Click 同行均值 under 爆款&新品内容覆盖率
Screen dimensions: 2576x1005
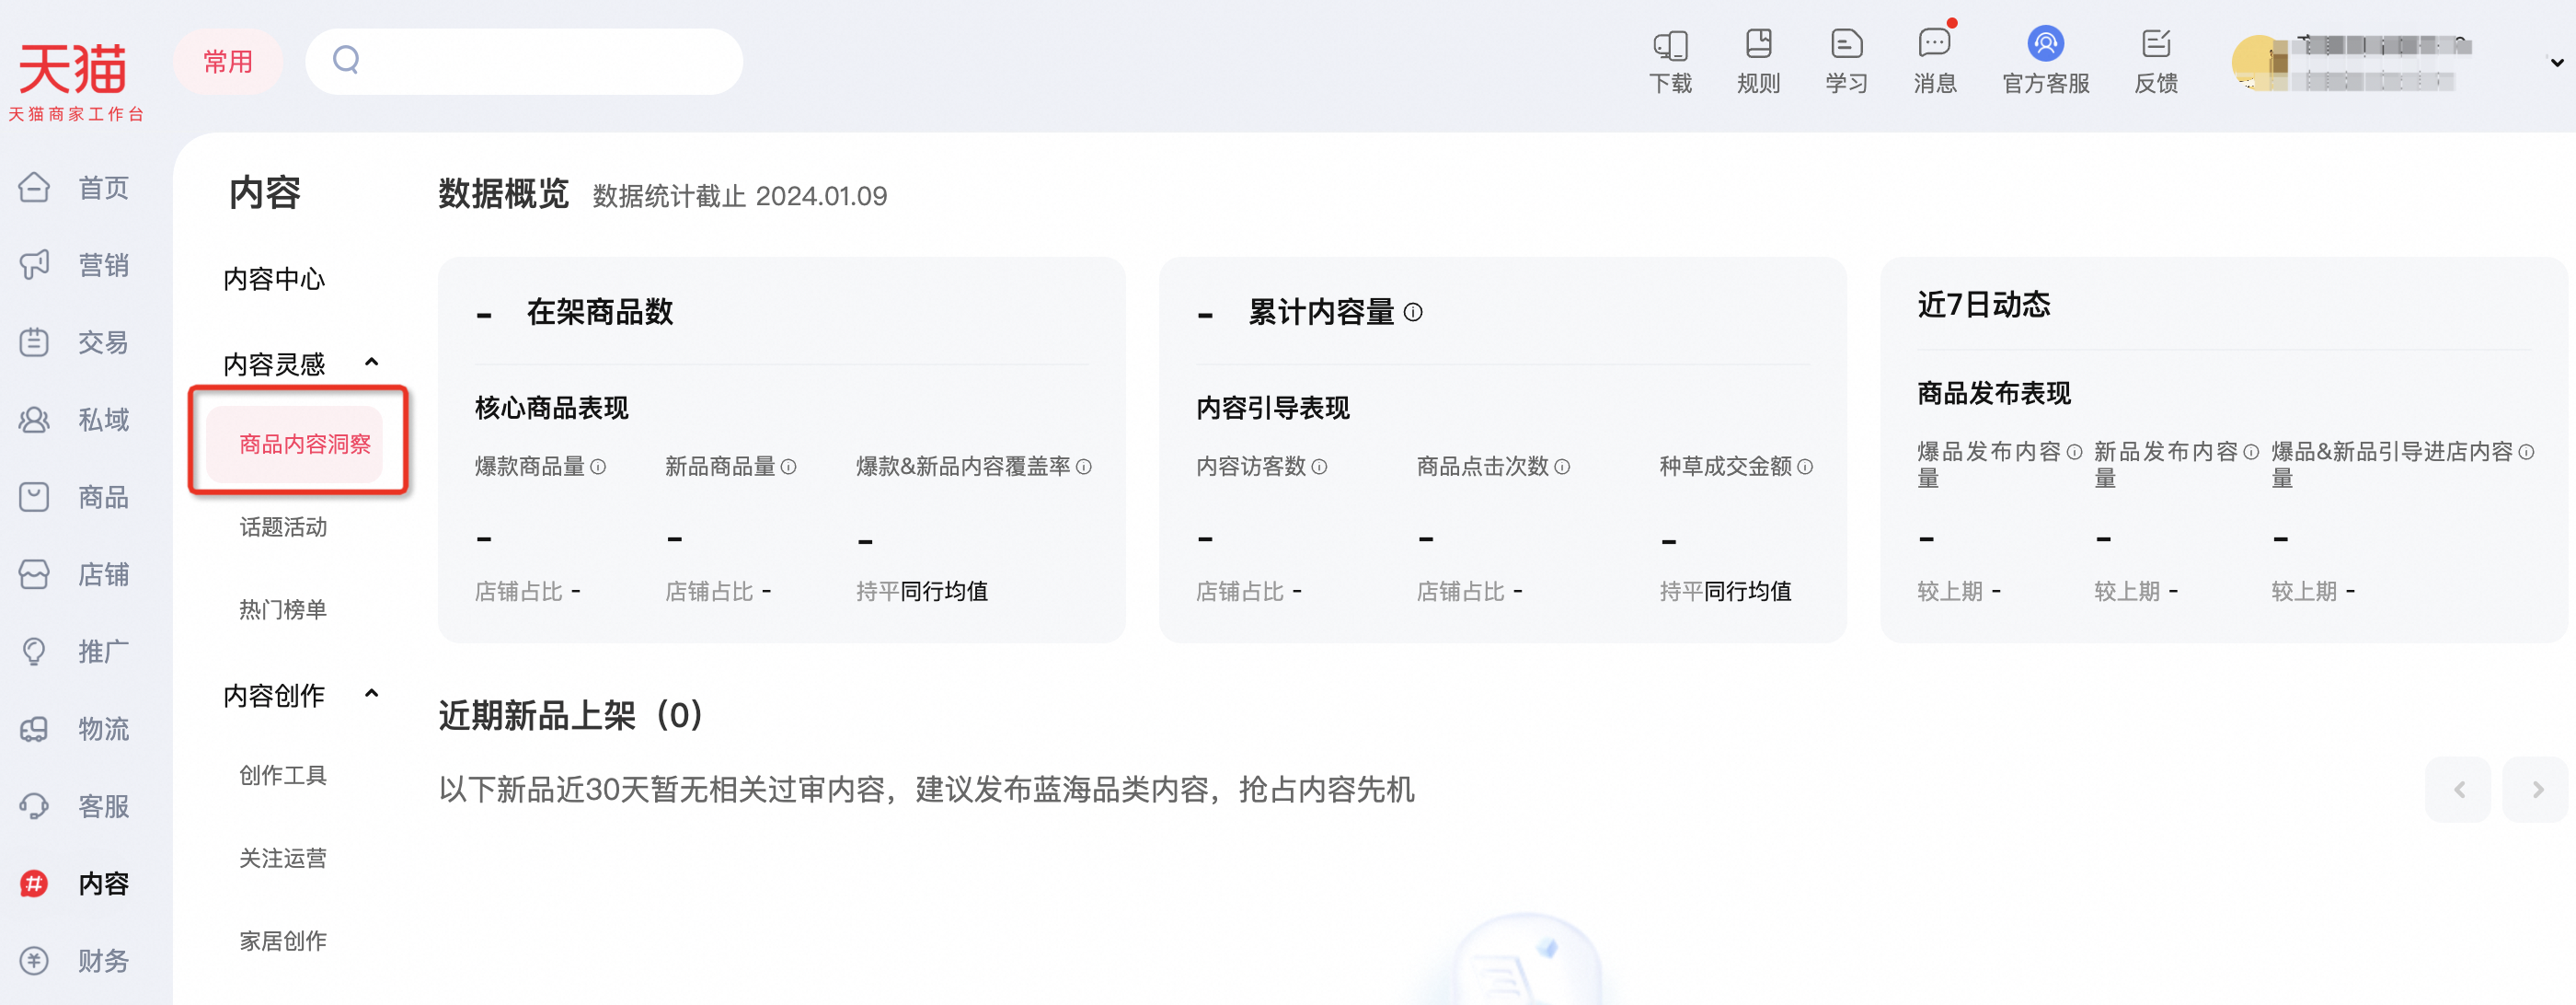(x=944, y=592)
